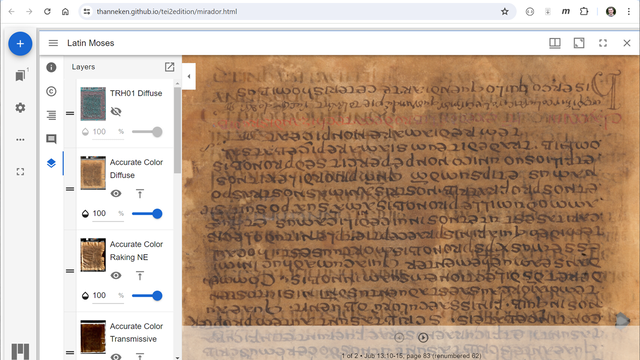The width and height of the screenshot is (640, 360).
Task: Collapse the Layers sidebar with arrow
Action: 189,76
